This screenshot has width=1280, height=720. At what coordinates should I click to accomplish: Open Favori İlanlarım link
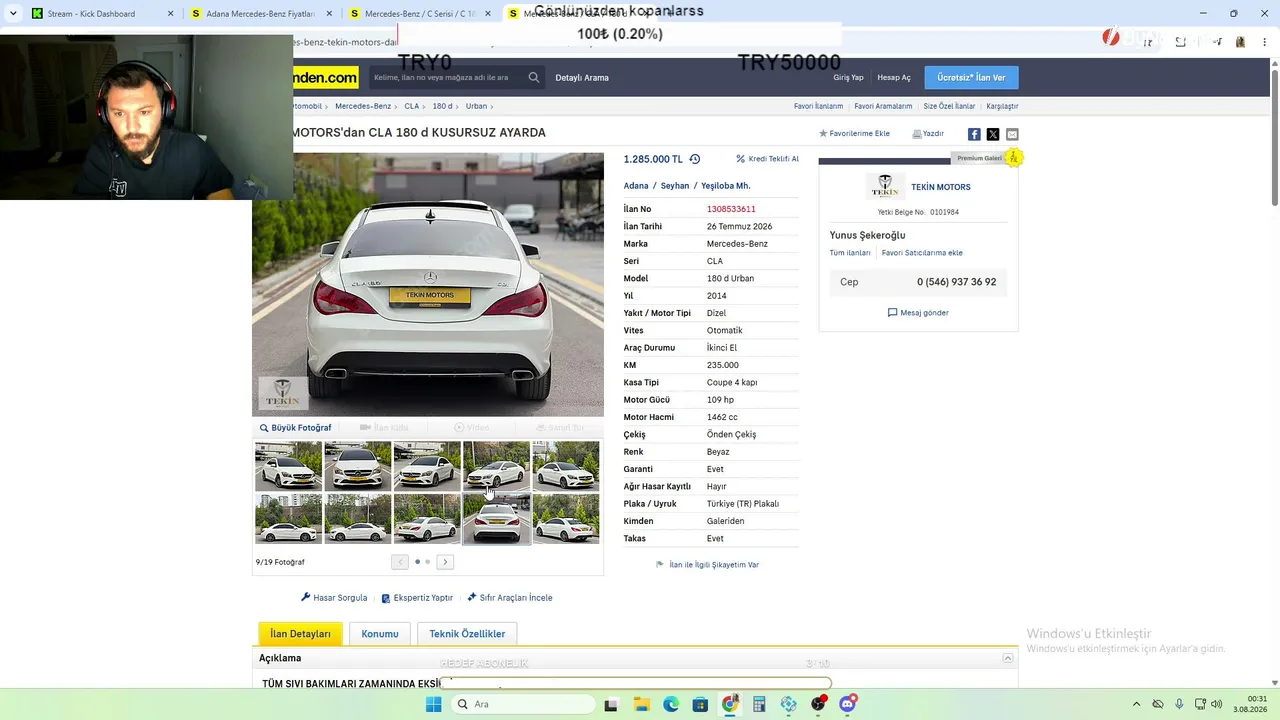pyautogui.click(x=818, y=106)
